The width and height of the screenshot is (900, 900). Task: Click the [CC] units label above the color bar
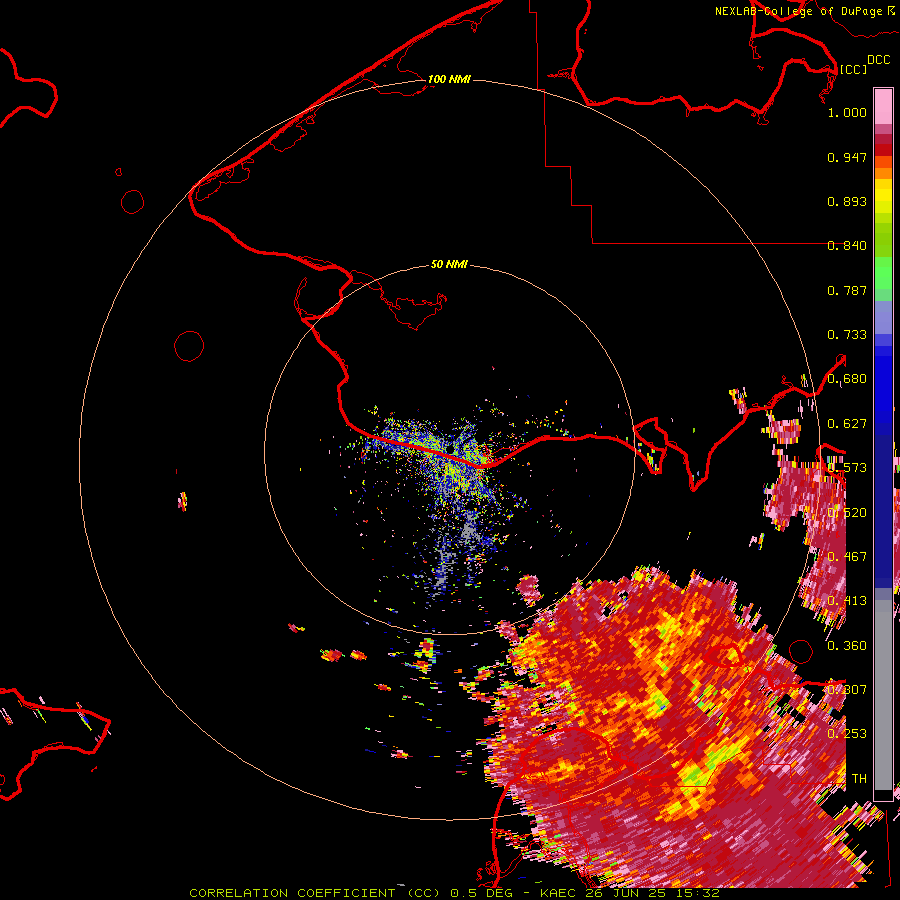(x=852, y=69)
